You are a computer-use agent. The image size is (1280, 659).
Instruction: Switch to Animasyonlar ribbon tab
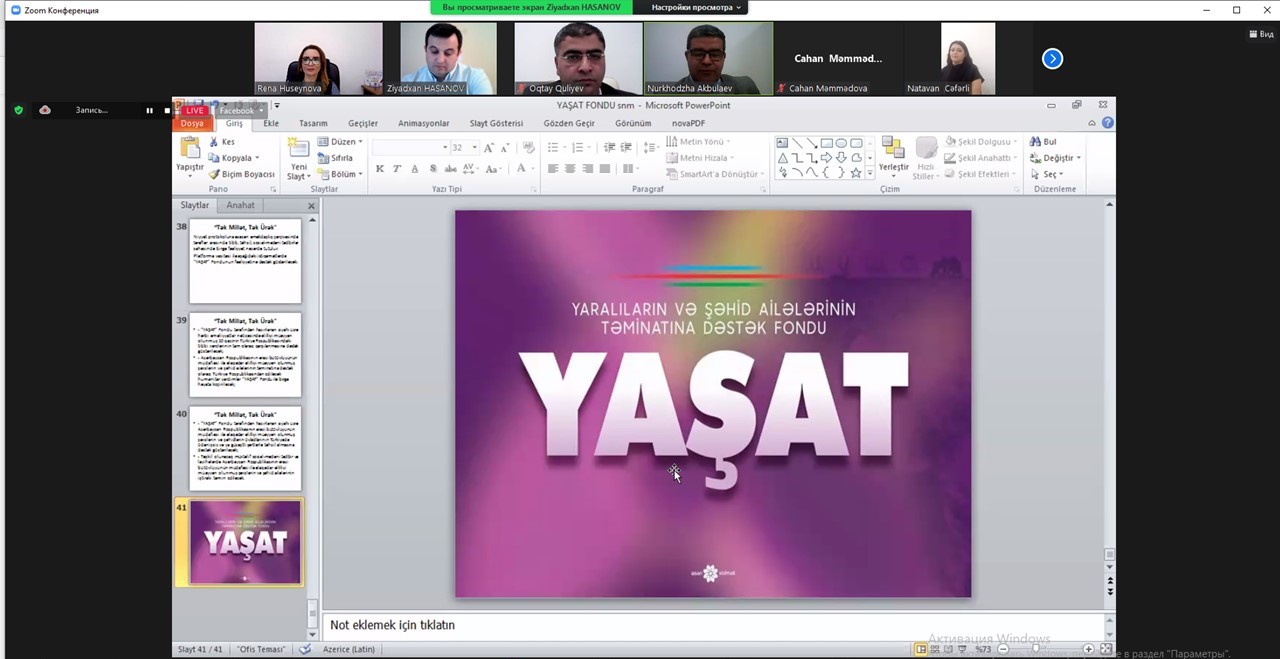pos(423,123)
